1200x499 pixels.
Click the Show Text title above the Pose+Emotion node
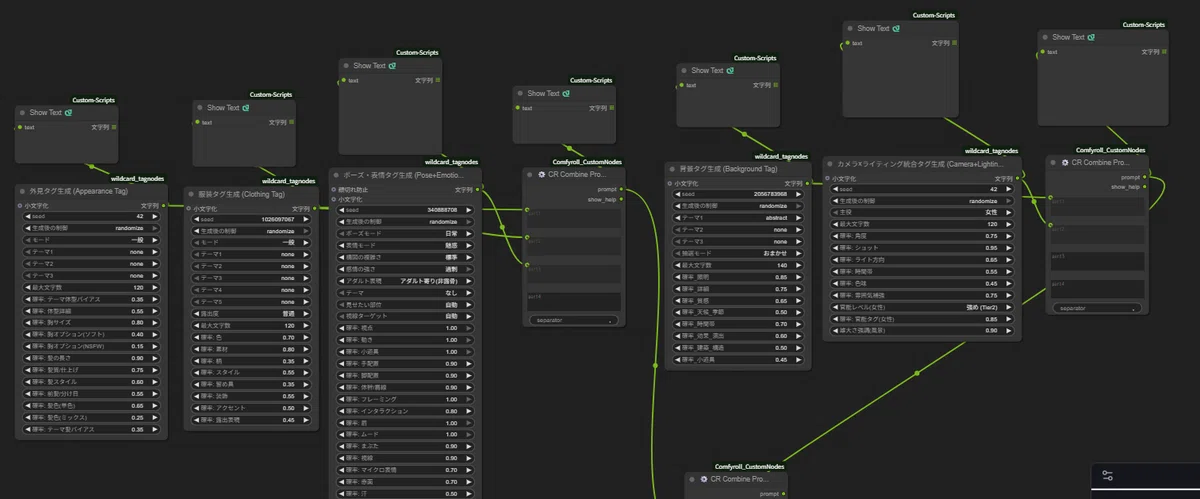click(370, 66)
